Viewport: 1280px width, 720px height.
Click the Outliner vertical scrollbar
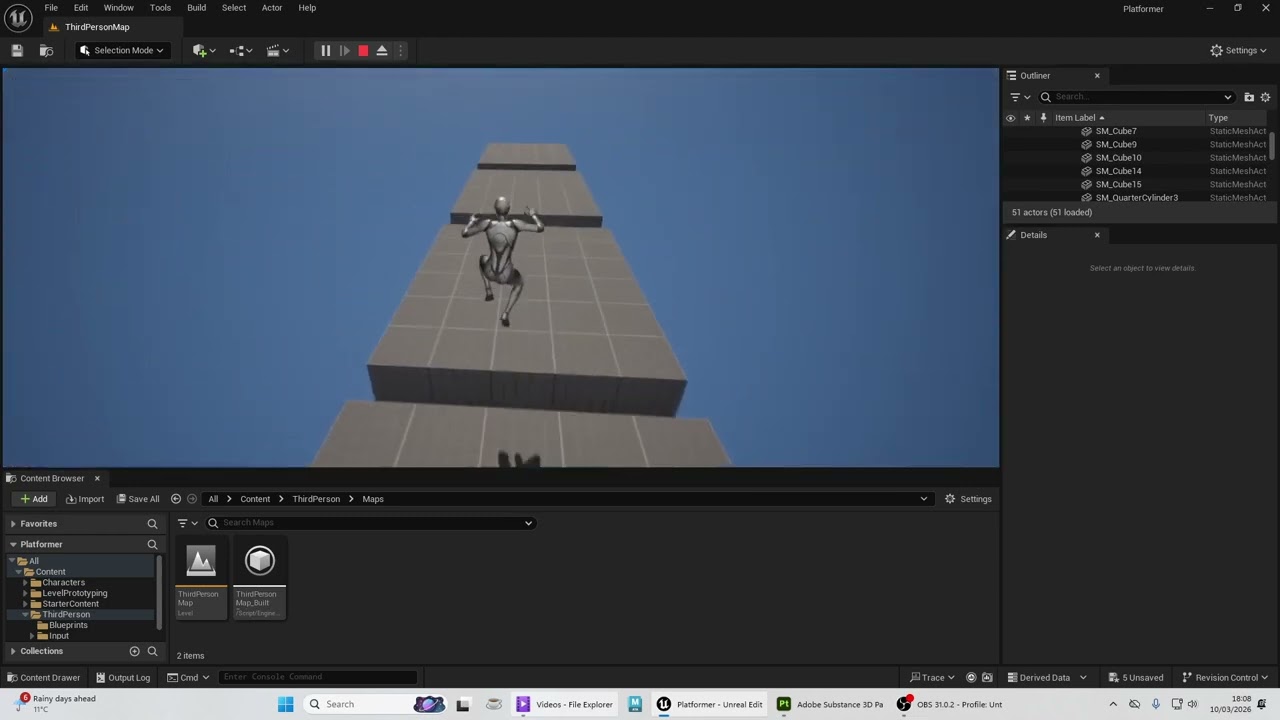1273,146
